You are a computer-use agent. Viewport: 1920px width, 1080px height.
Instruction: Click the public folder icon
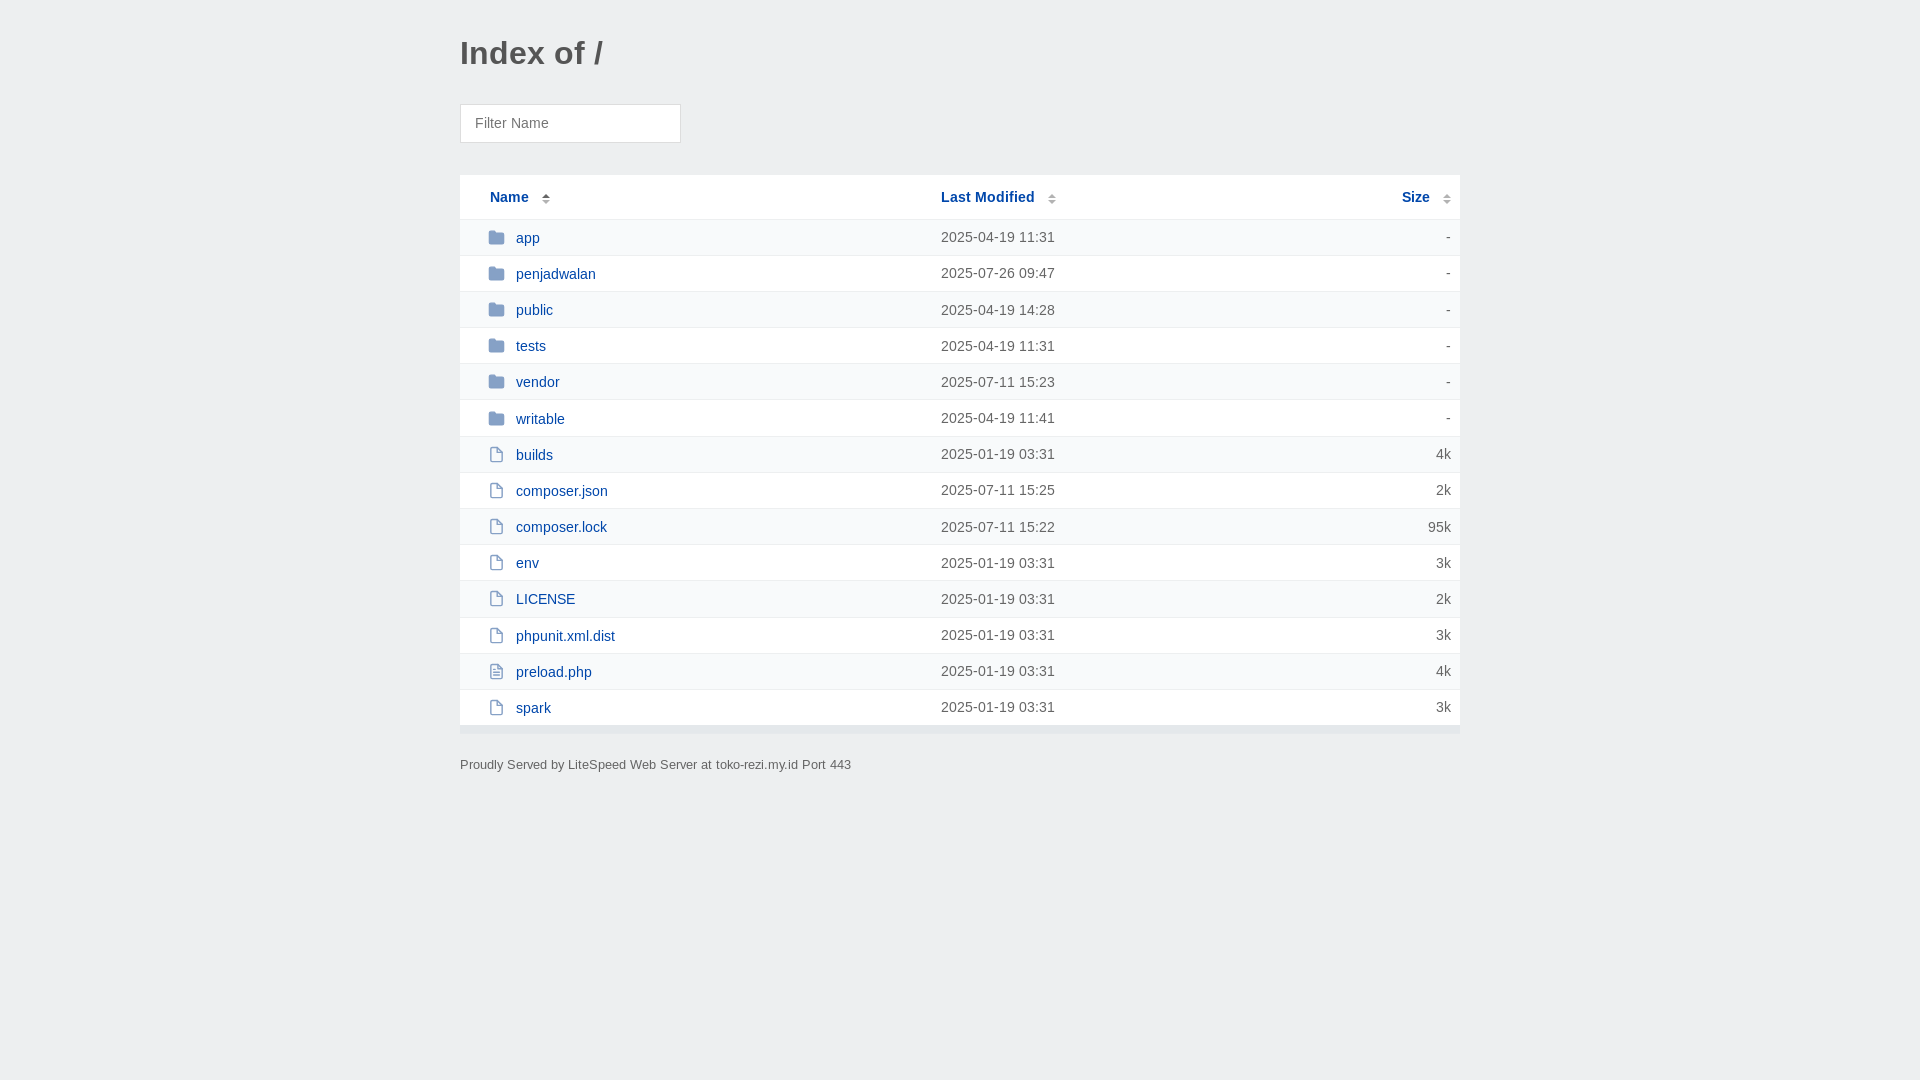point(496,310)
